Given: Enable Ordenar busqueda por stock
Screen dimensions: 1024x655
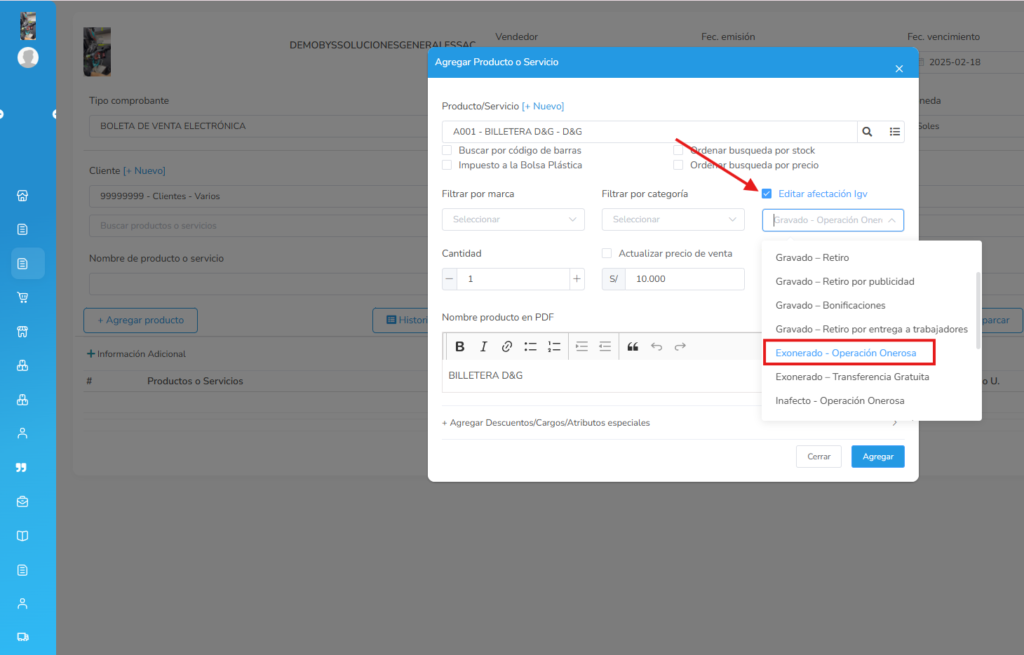Looking at the screenshot, I should pyautogui.click(x=678, y=150).
